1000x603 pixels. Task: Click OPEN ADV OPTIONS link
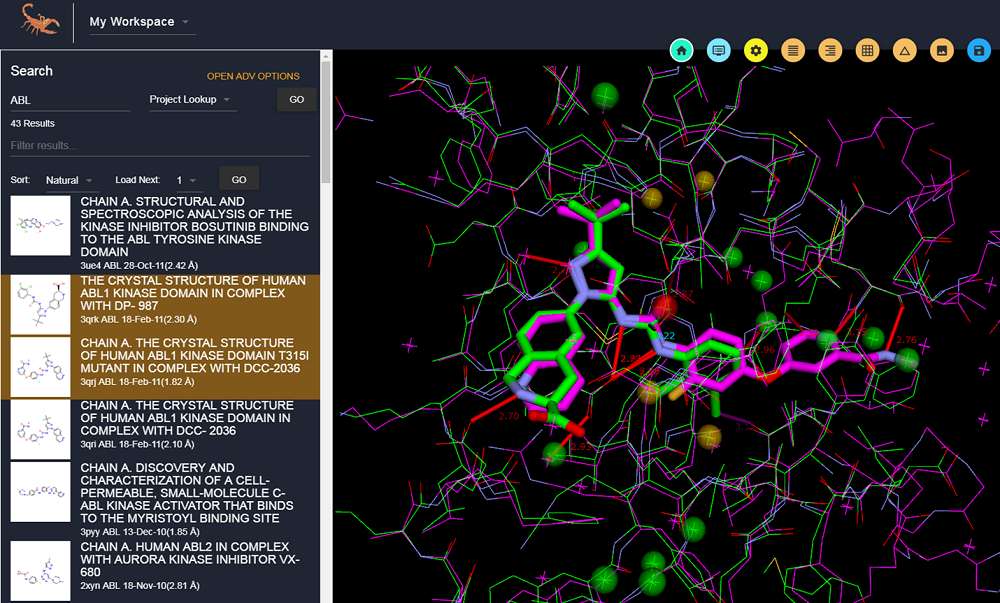[x=253, y=76]
